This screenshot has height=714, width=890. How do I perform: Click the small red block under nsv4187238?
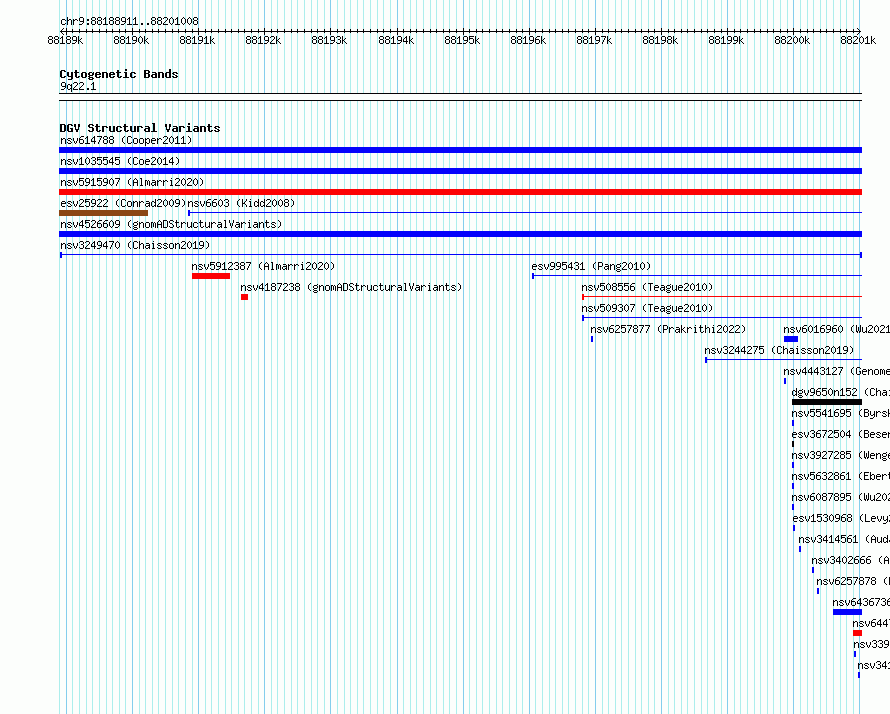pyautogui.click(x=245, y=297)
